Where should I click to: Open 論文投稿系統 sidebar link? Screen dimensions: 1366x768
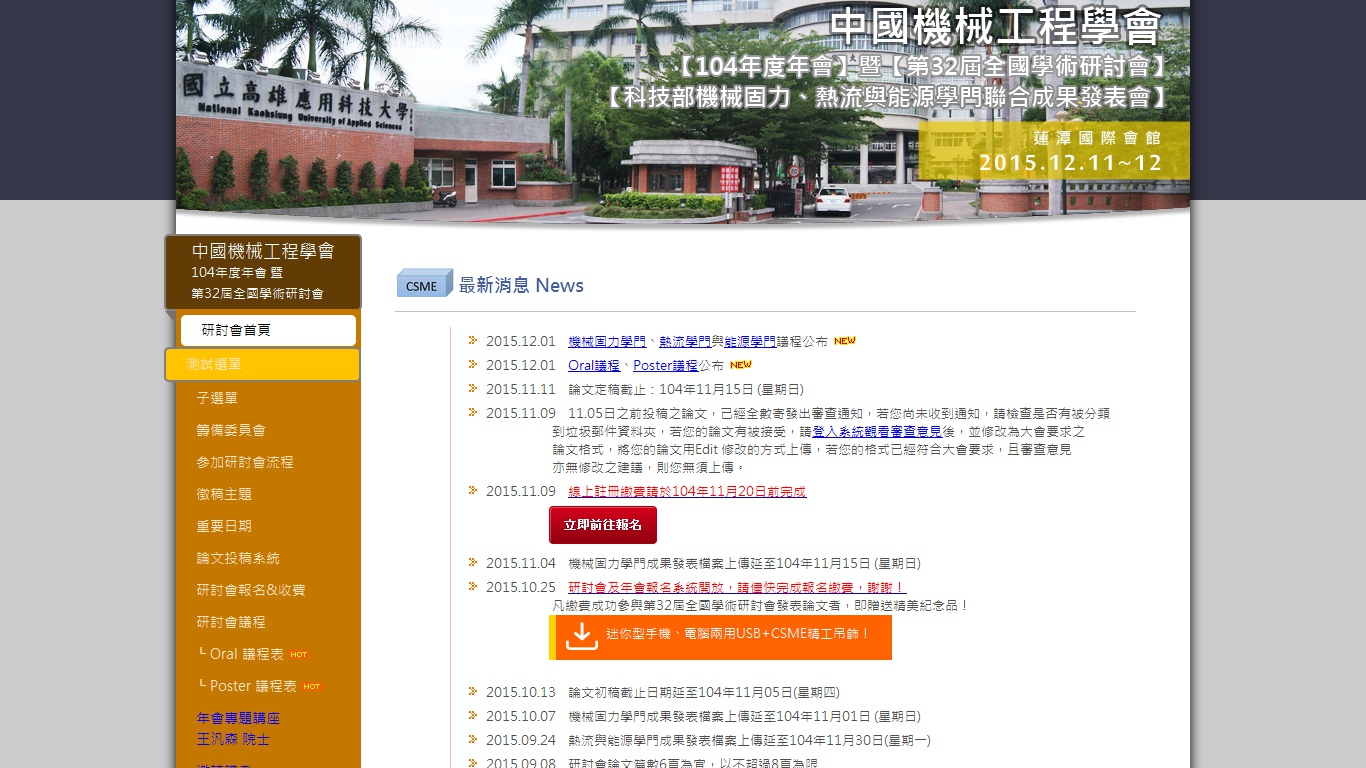238,558
